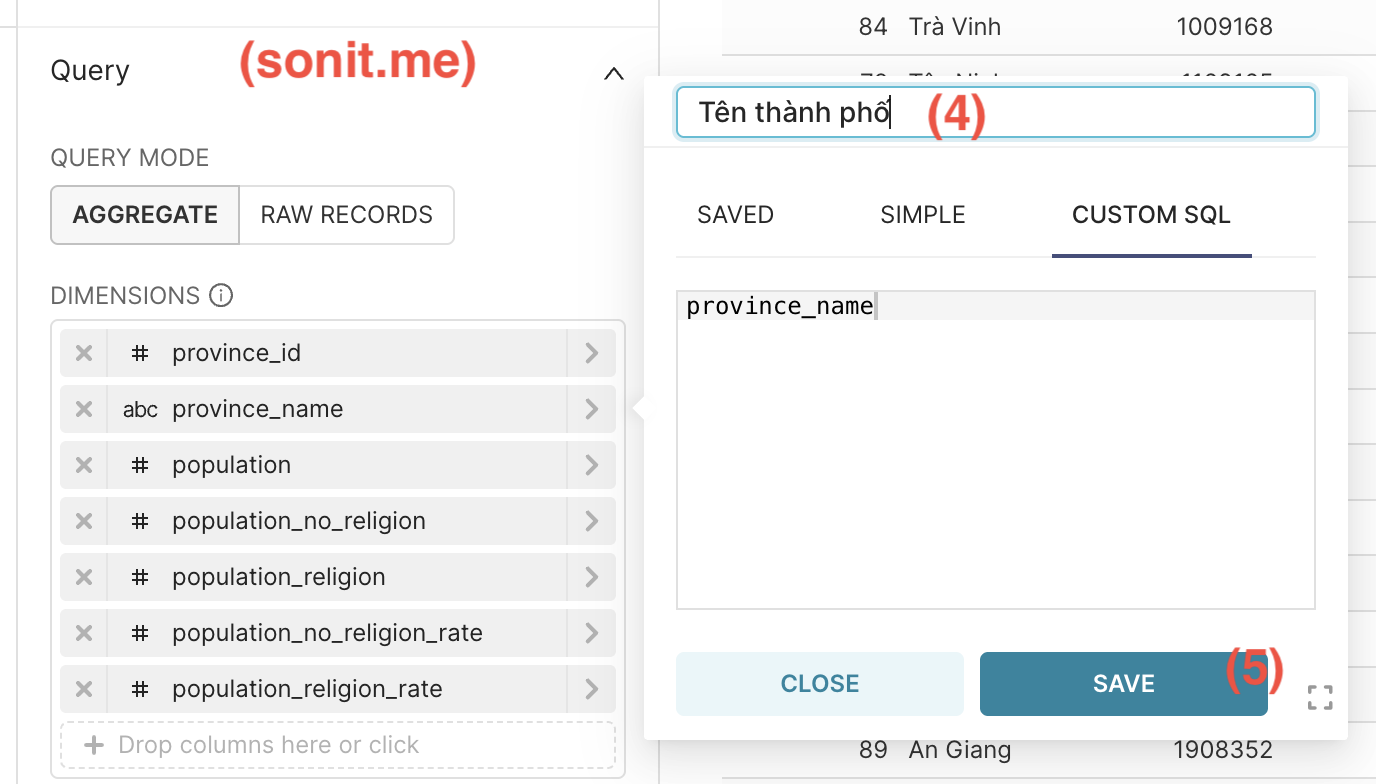This screenshot has height=784, width=1376.
Task: Close the dimension editor popover
Action: pos(819,683)
